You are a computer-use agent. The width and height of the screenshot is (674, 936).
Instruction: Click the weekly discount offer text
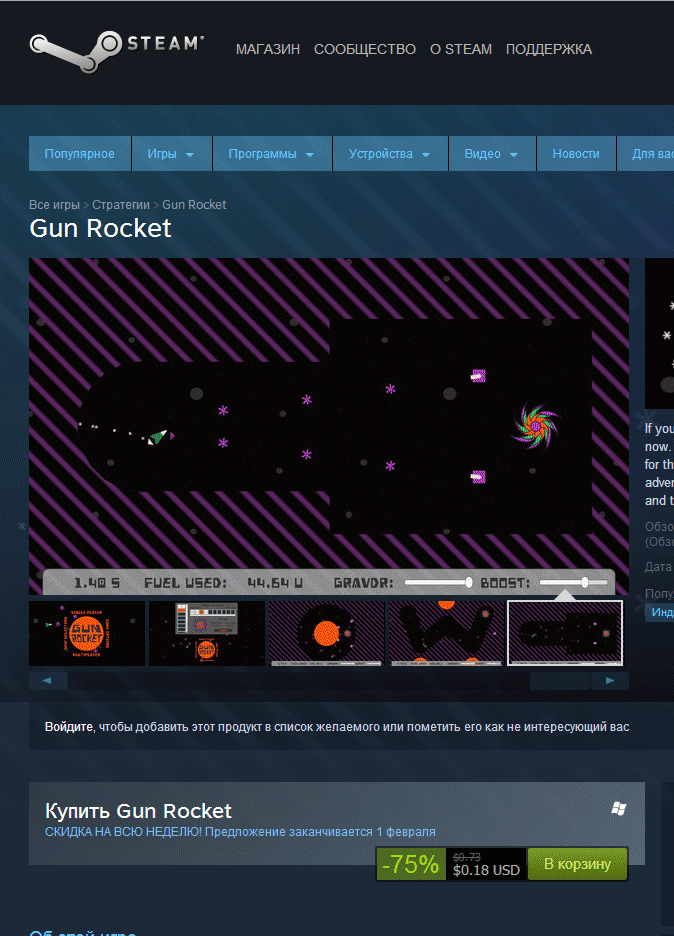click(x=241, y=832)
